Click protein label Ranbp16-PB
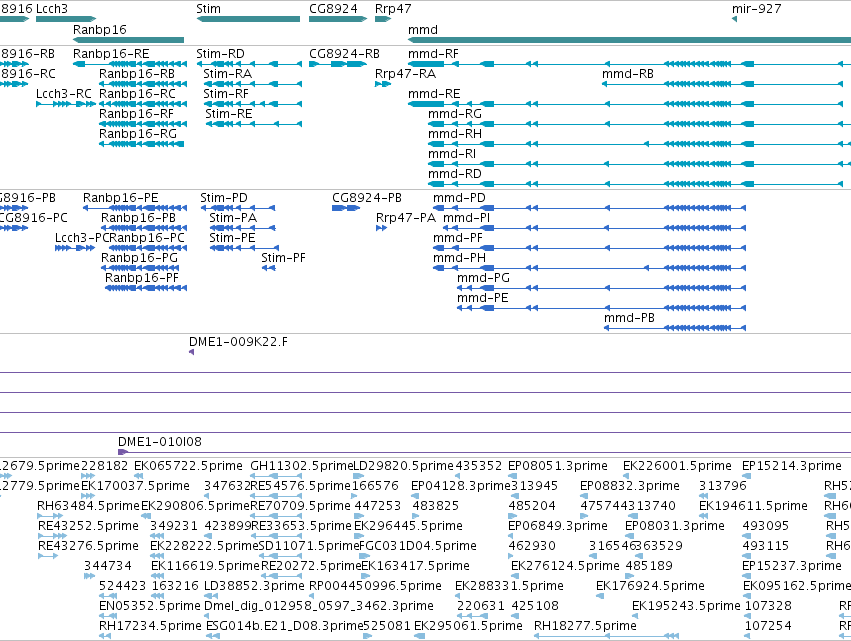This screenshot has height=641, width=851. tap(138, 218)
